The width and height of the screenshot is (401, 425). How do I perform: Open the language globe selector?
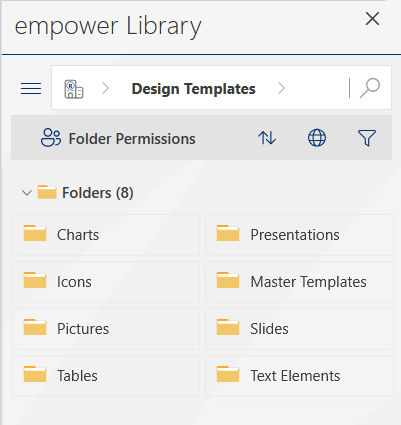(x=317, y=138)
